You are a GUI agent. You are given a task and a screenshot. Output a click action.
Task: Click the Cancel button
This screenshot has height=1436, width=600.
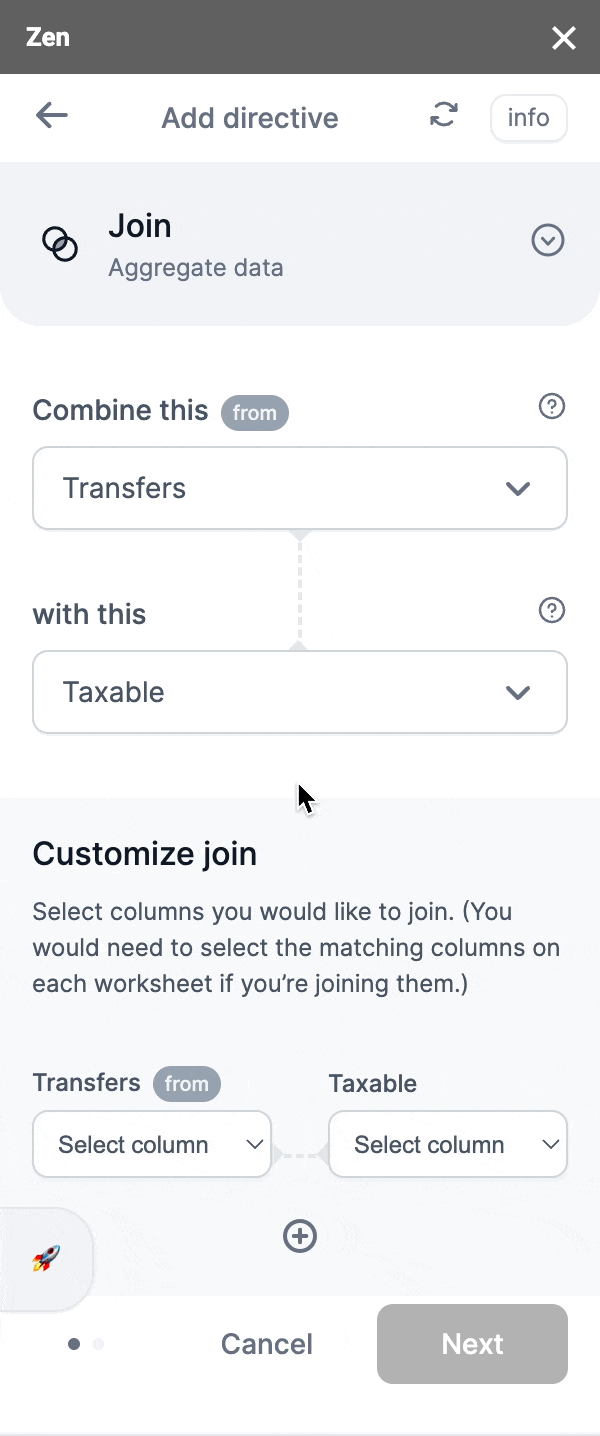pos(266,1344)
